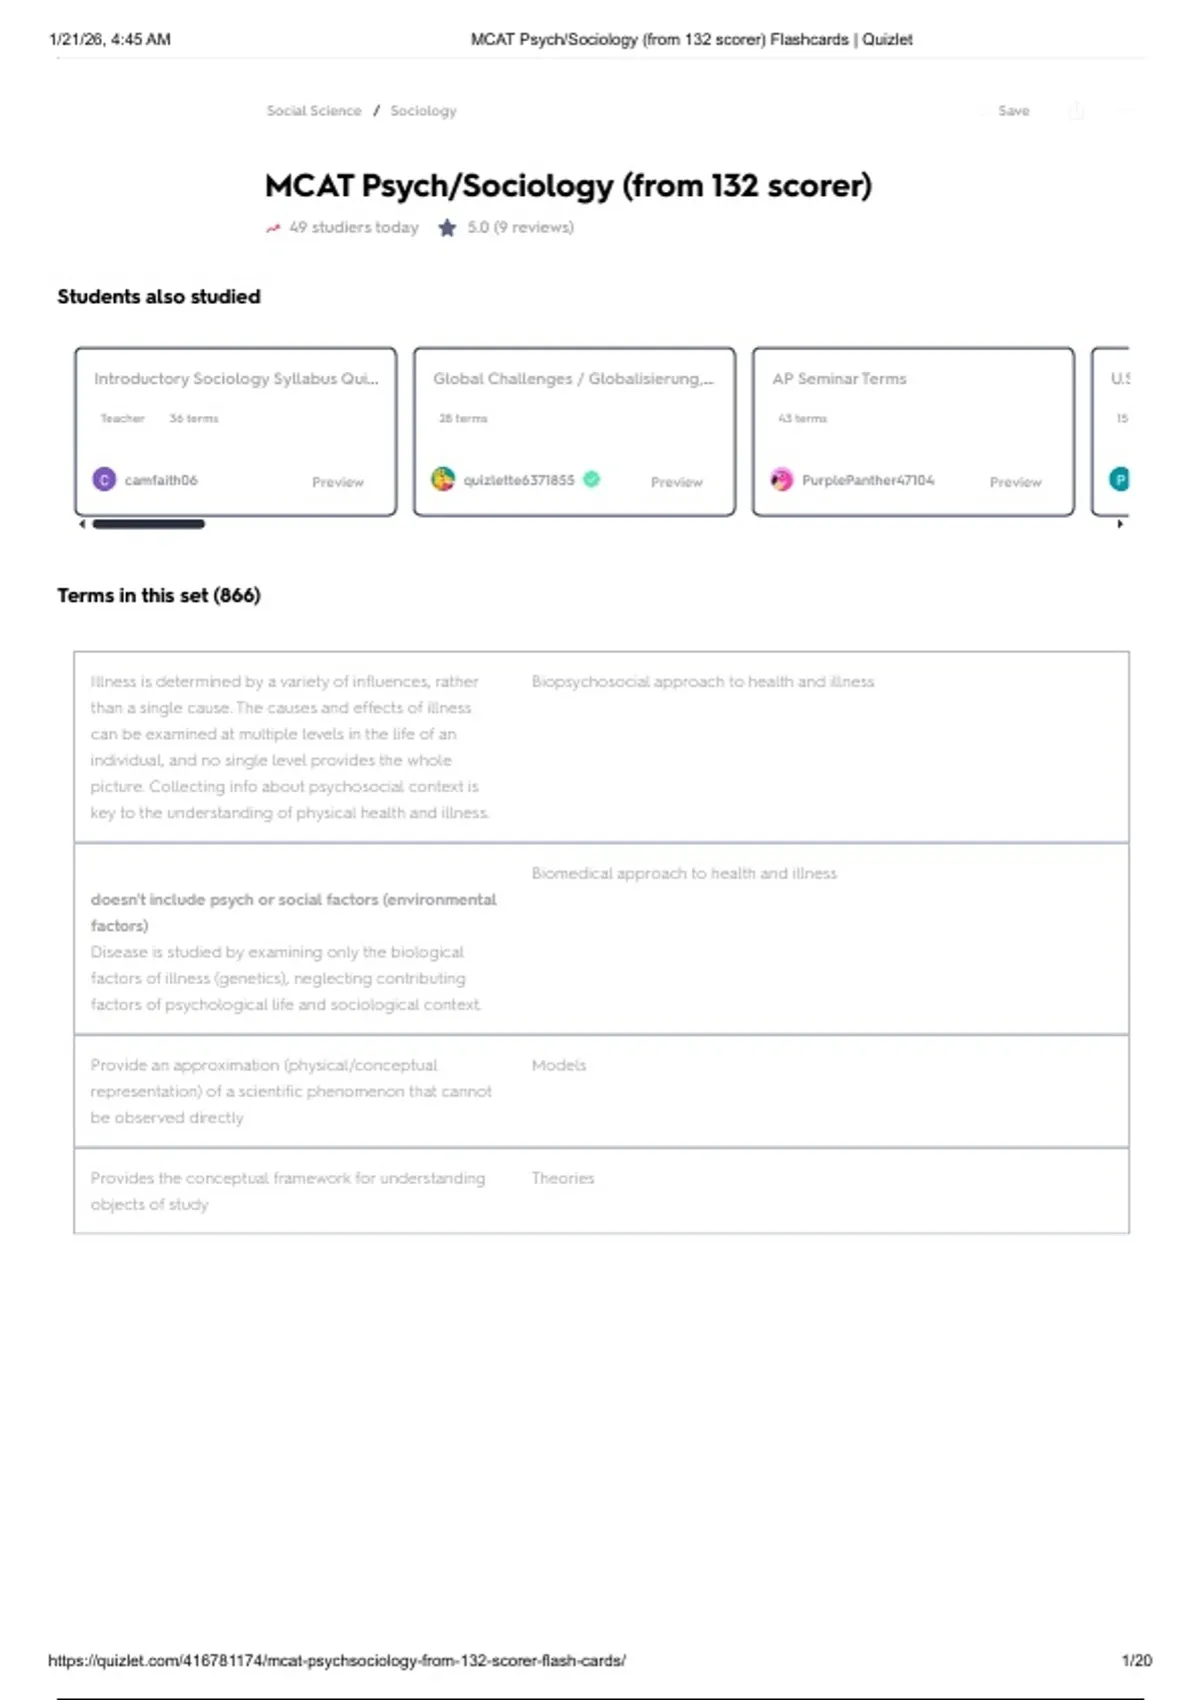Click the teal avatar on fourth card
The width and height of the screenshot is (1200, 1700).
[1119, 480]
